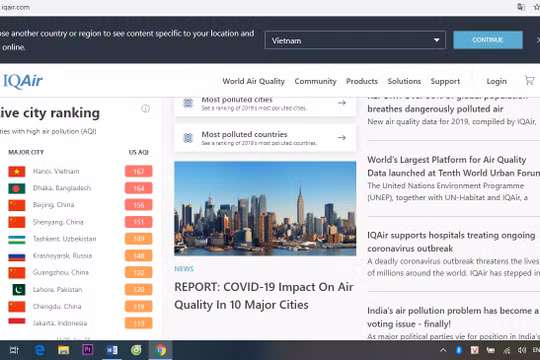Click the red 156 AQI badge
Screen dimensions: 540x360
coord(138,205)
